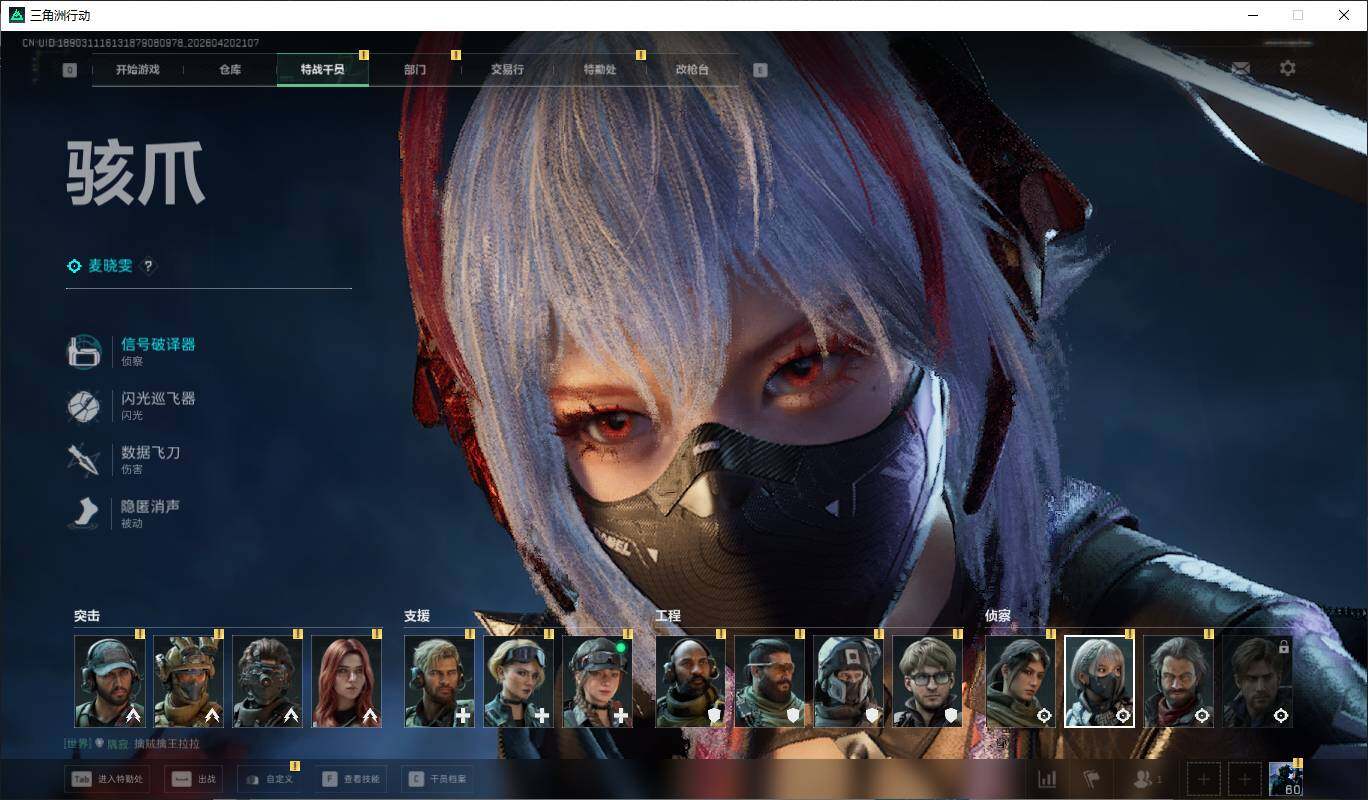Choose the silver-haired masked 侦察 operator
Viewport: 1368px width, 800px height.
click(x=1100, y=681)
